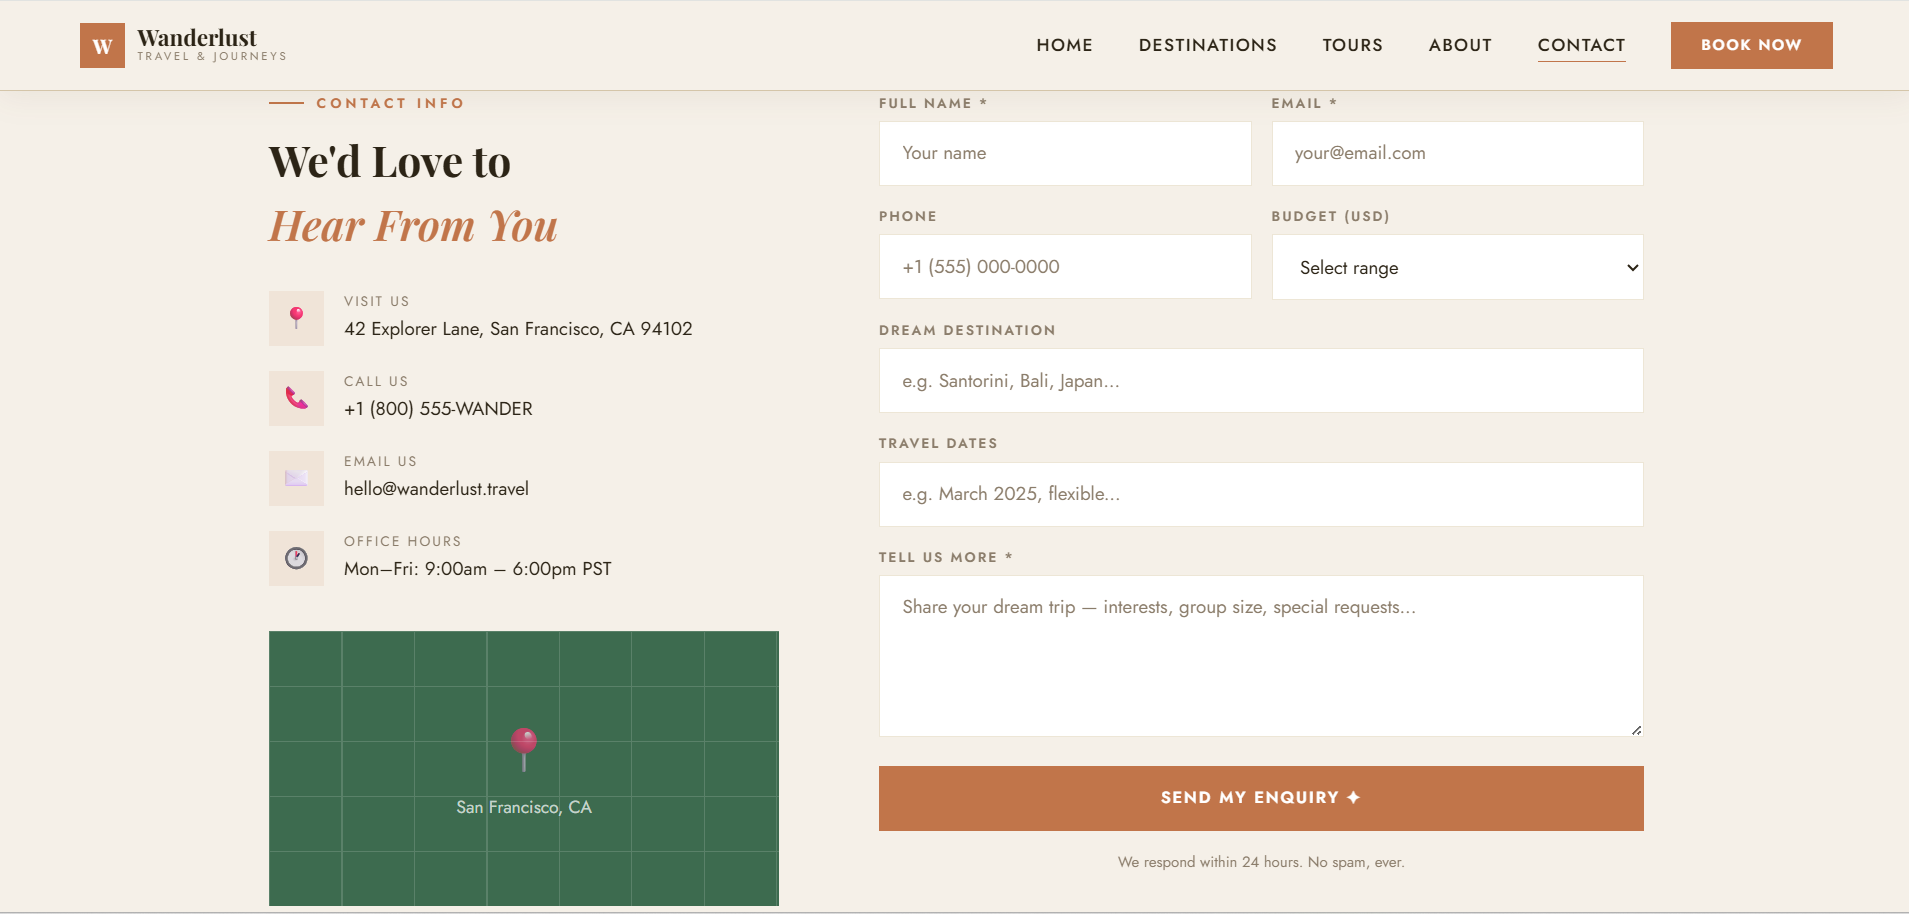Select the Contact nav link
1909x914 pixels.
(1581, 45)
